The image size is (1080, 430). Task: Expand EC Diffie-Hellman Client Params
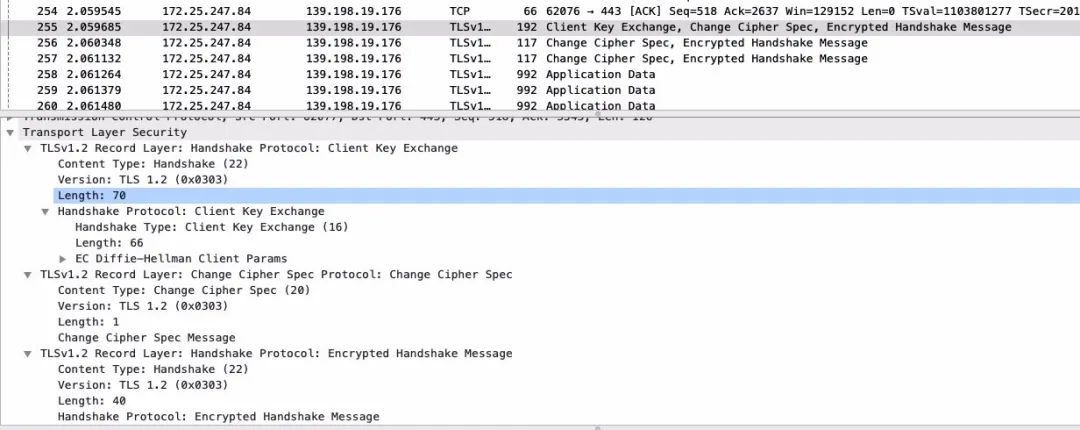click(x=63, y=259)
